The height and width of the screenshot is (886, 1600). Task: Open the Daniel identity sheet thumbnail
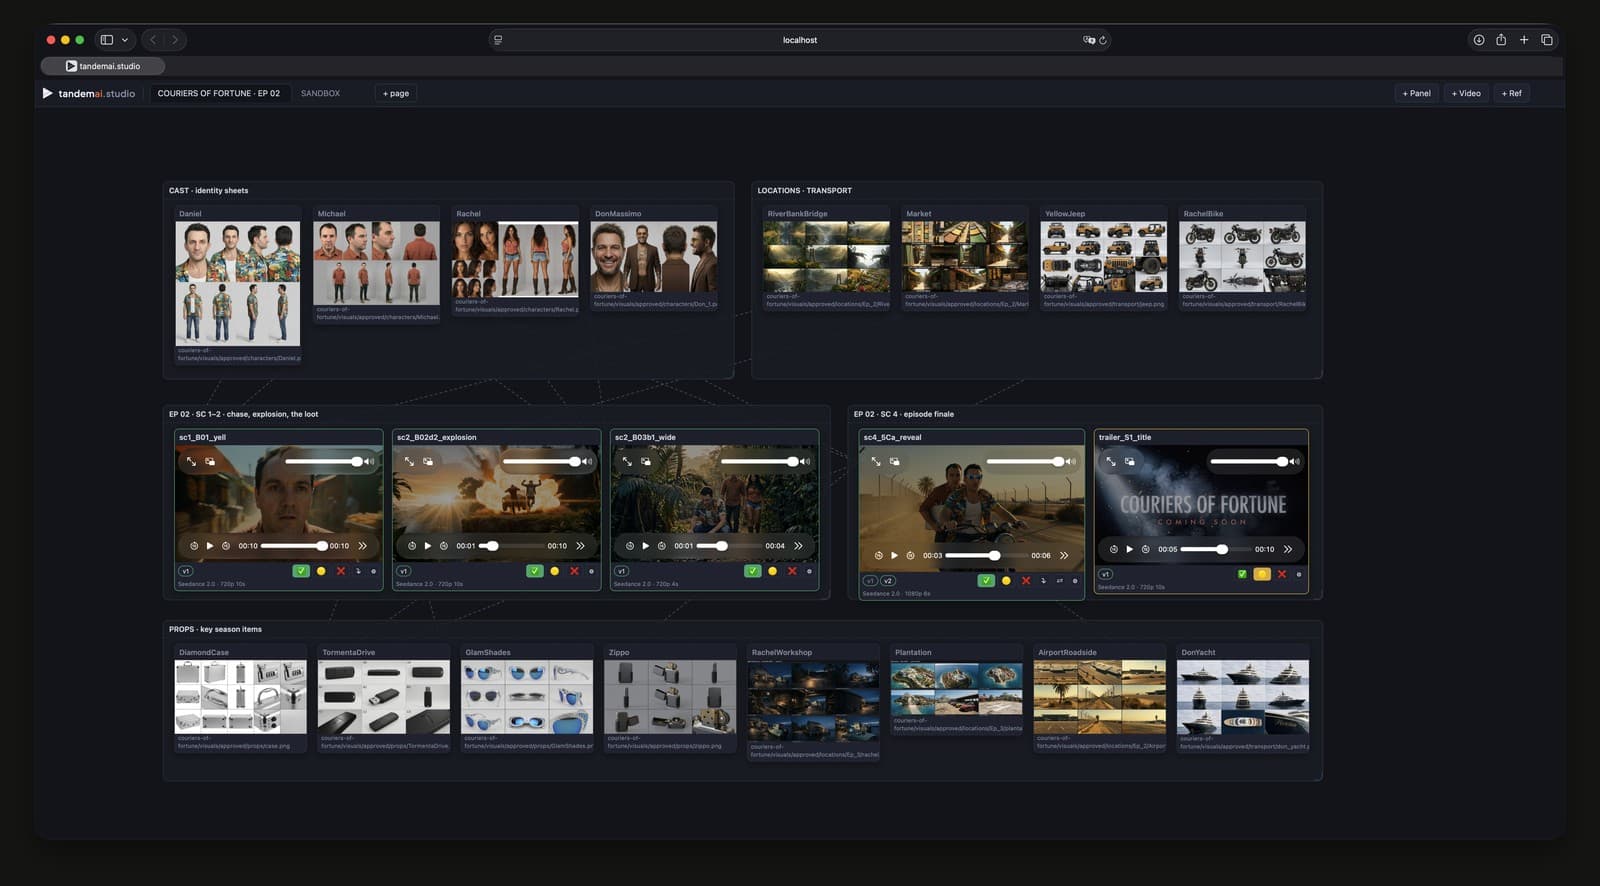pos(238,284)
